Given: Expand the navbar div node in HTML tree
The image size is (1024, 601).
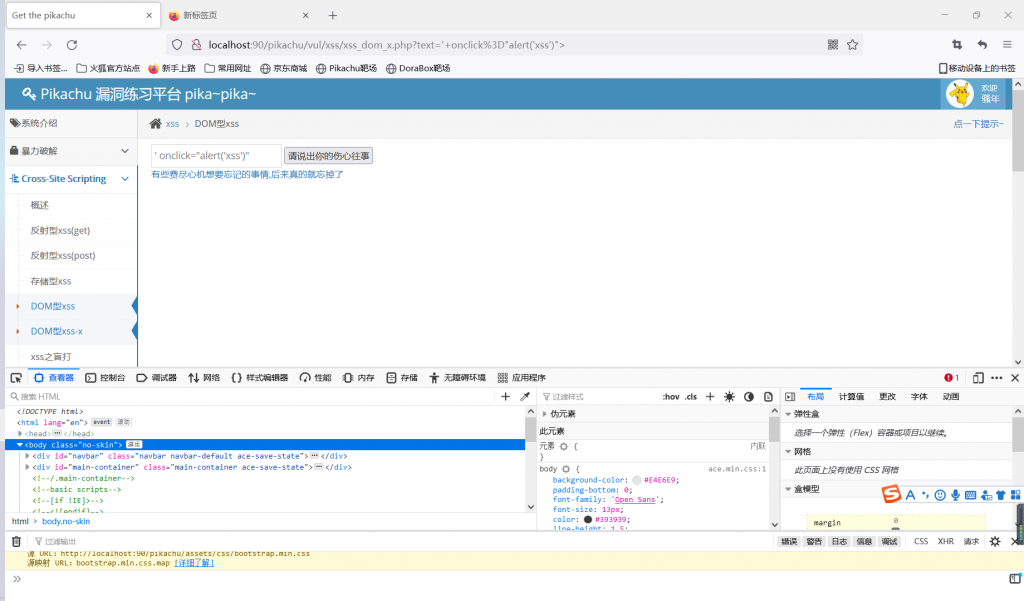Looking at the screenshot, I should (x=28, y=456).
